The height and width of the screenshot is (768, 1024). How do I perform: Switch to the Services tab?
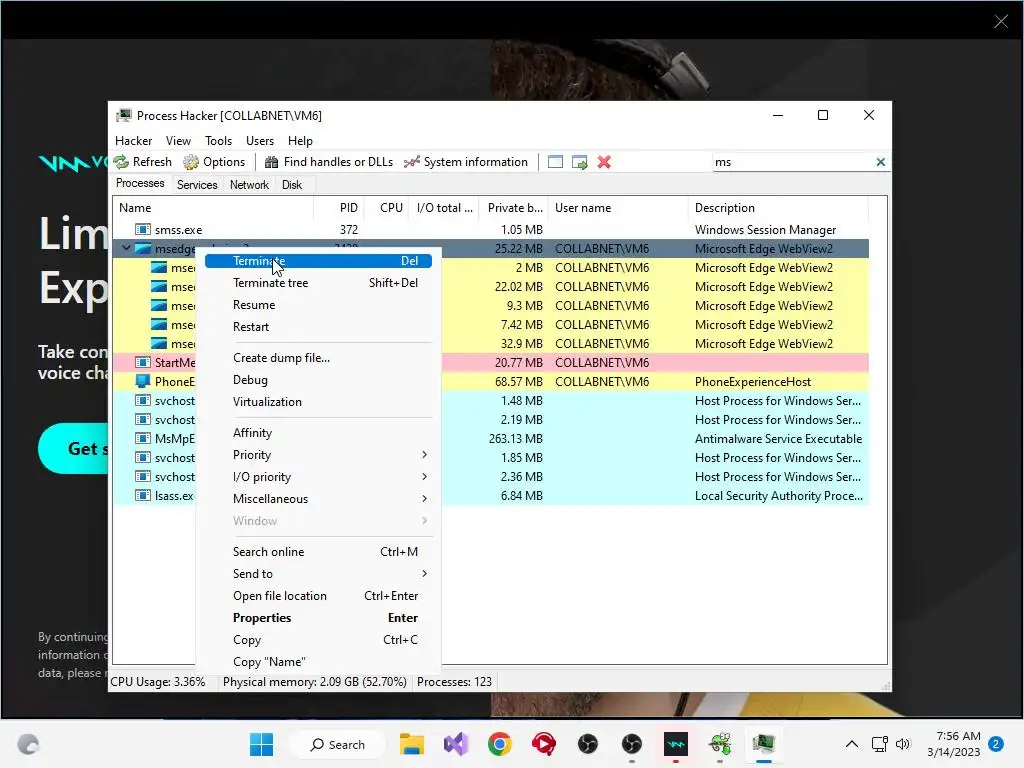(197, 185)
